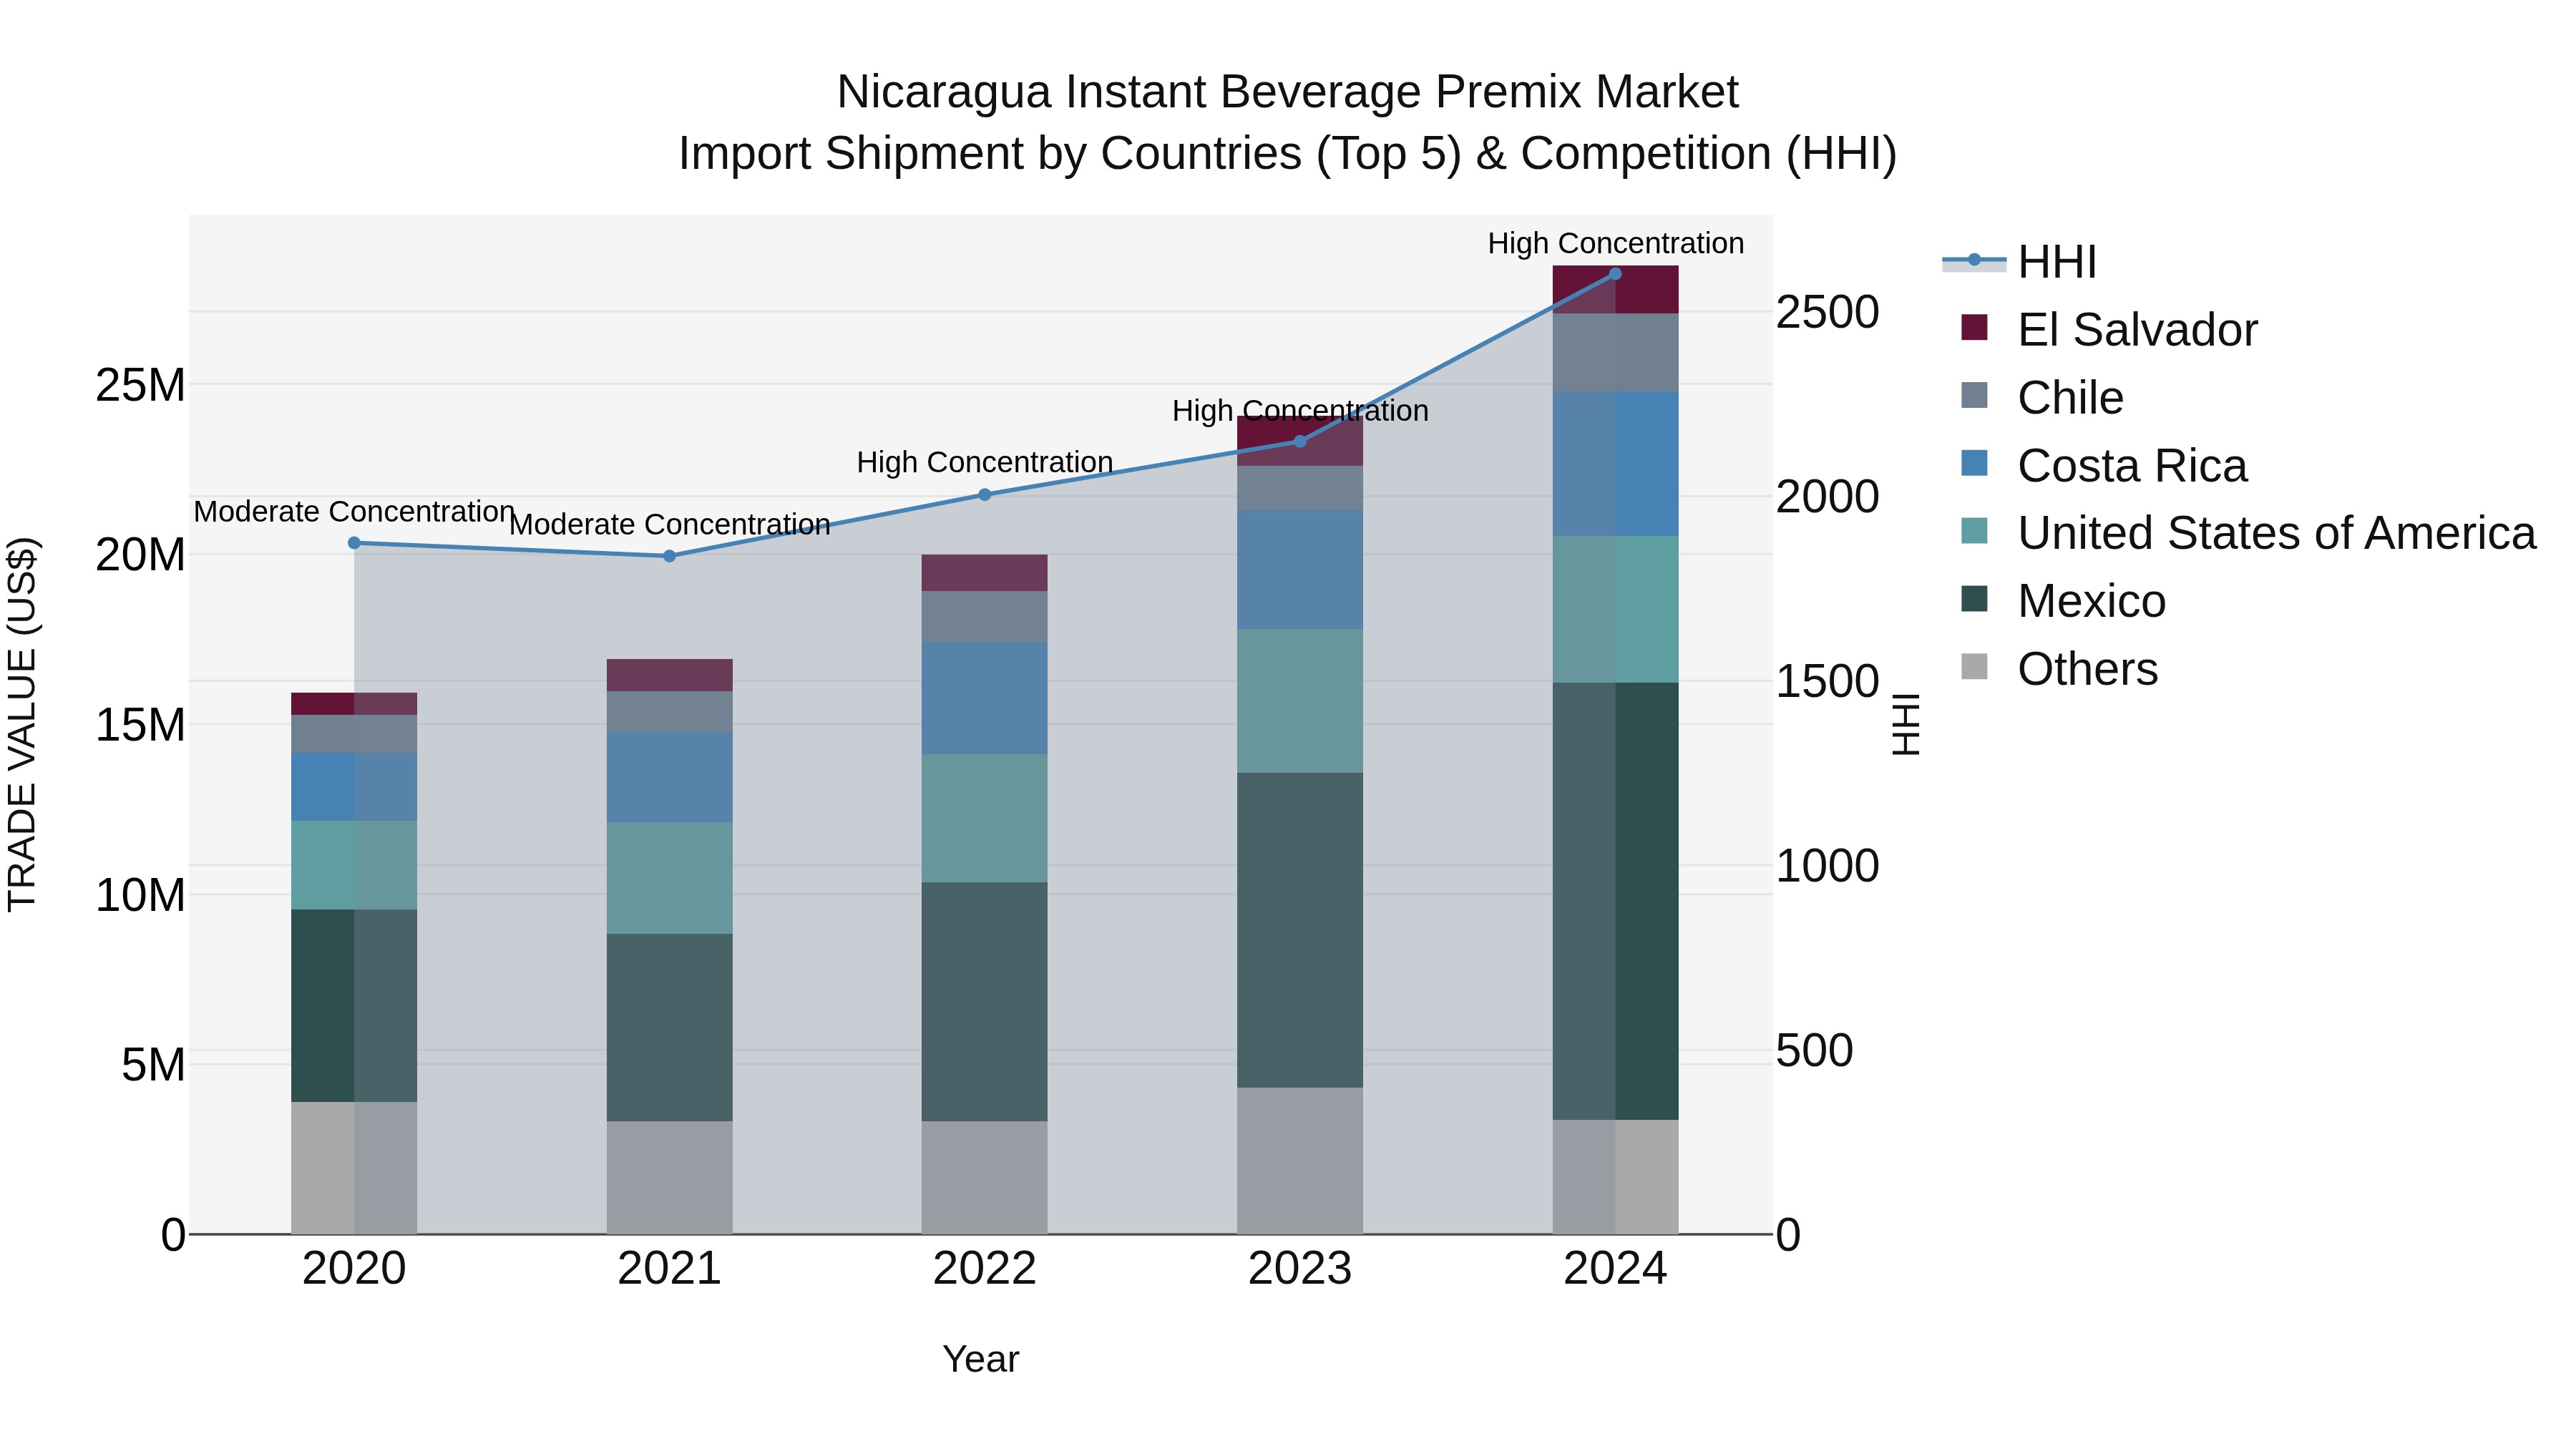Click the United States segment of 2020 bar

[354, 865]
